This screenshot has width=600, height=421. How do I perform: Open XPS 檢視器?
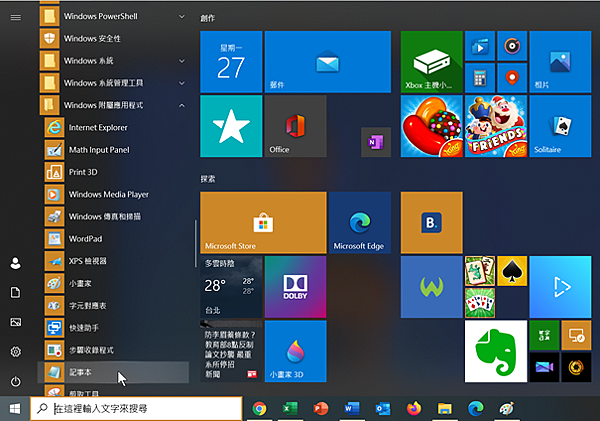113,261
